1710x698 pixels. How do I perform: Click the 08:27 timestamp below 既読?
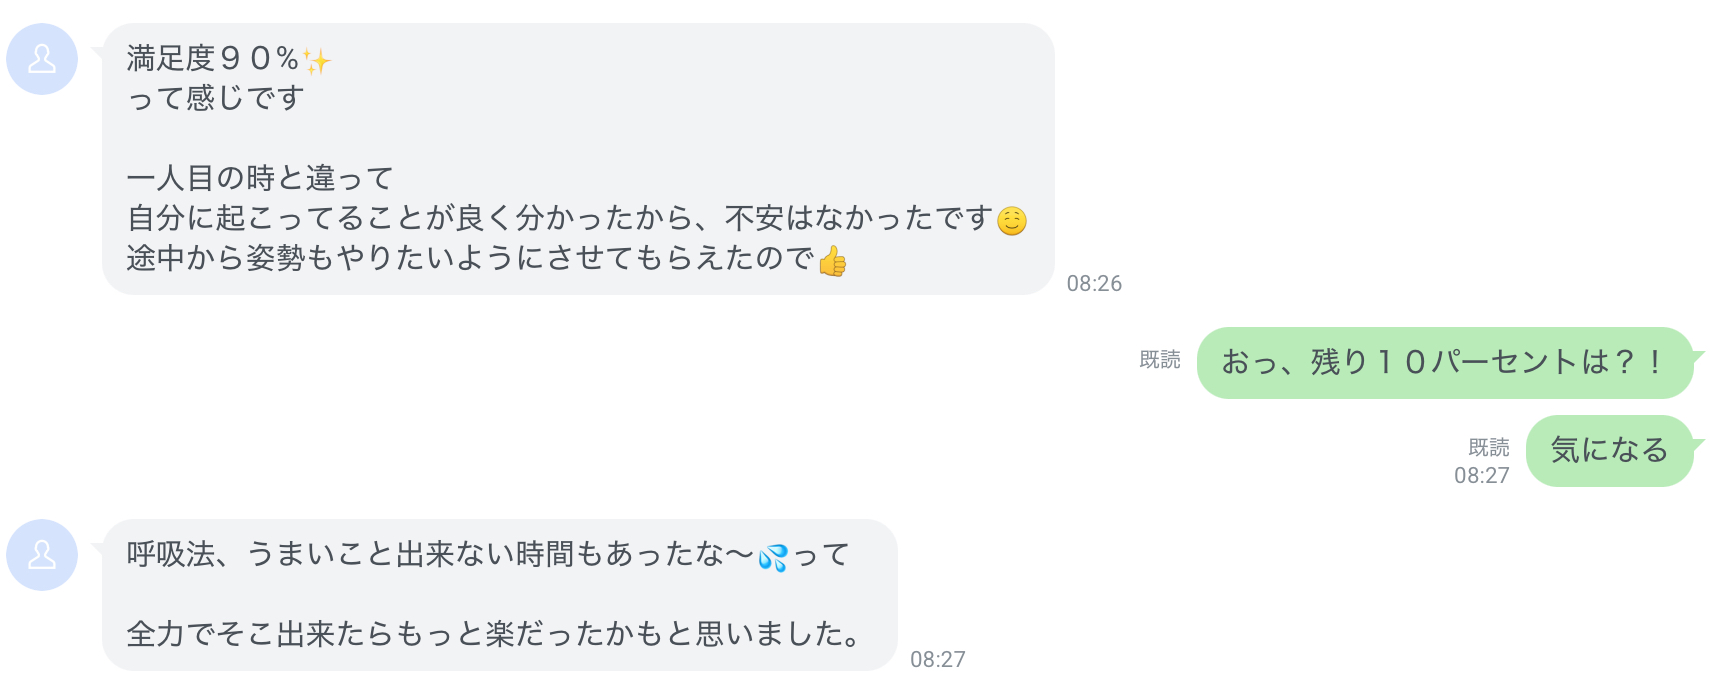[1481, 476]
